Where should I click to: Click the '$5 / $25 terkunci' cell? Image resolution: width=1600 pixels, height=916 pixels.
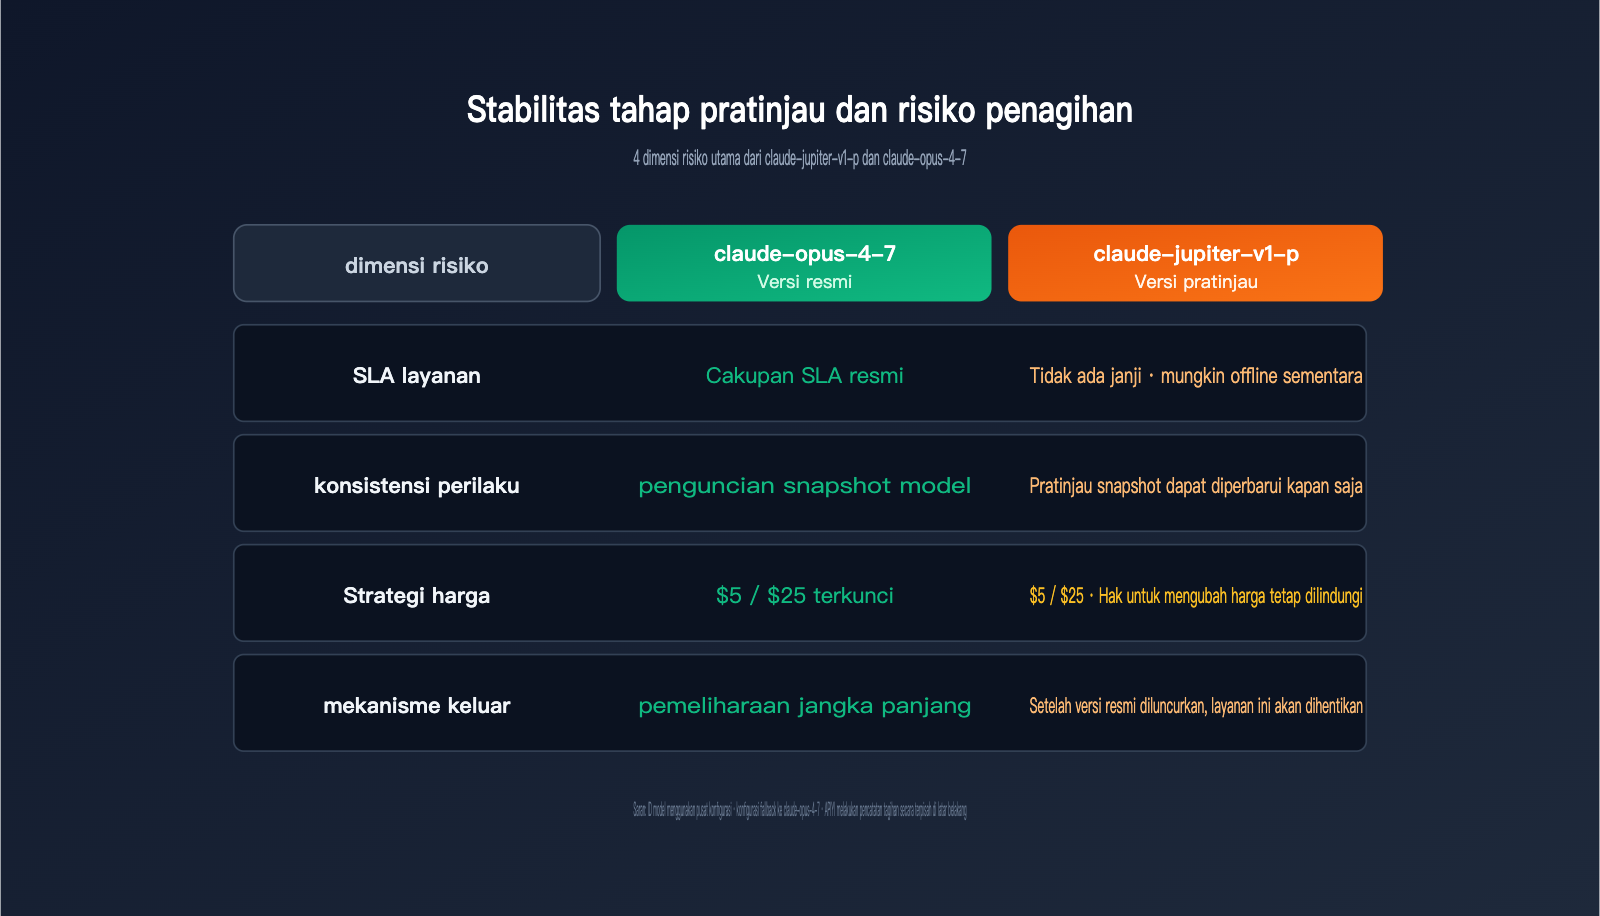point(804,596)
